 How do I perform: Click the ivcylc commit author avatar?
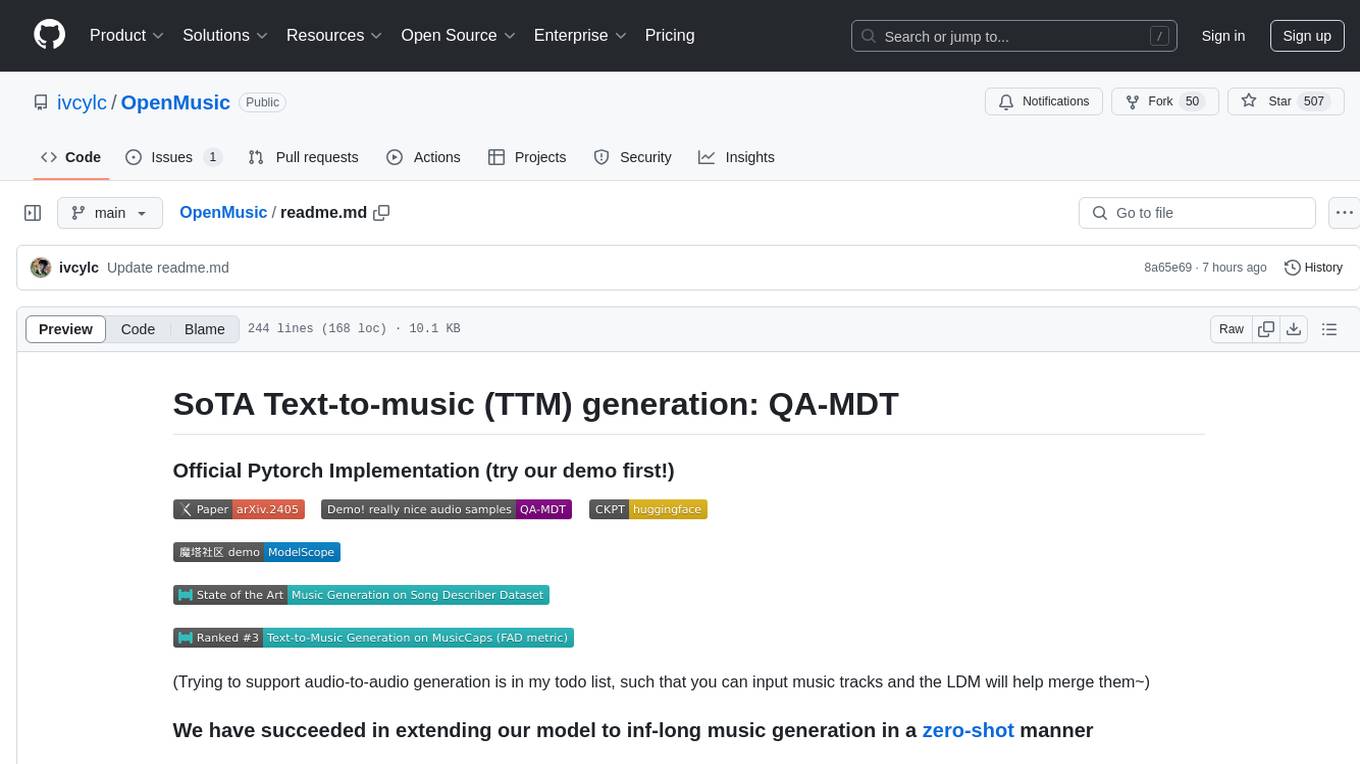tap(41, 268)
